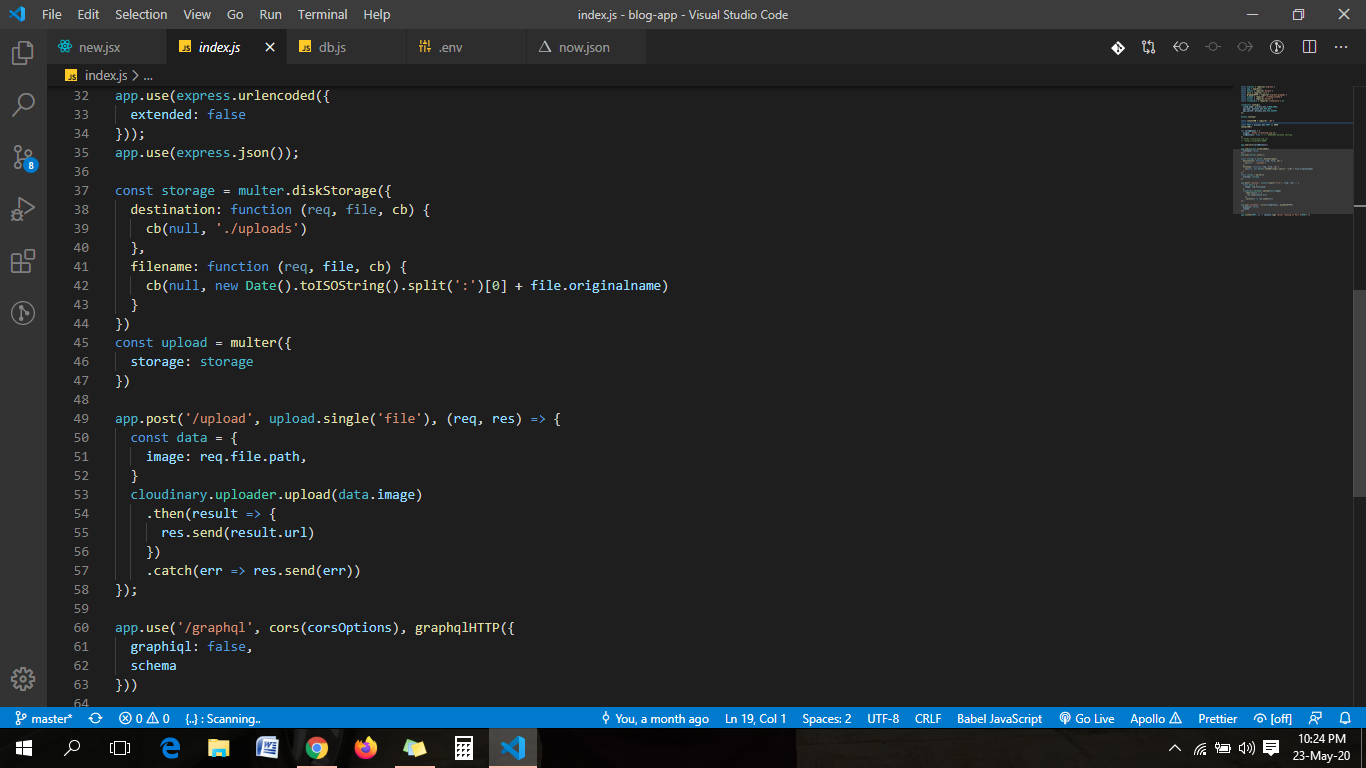Open the errors and warnings count
Image resolution: width=1366 pixels, height=768 pixels.
(x=144, y=718)
